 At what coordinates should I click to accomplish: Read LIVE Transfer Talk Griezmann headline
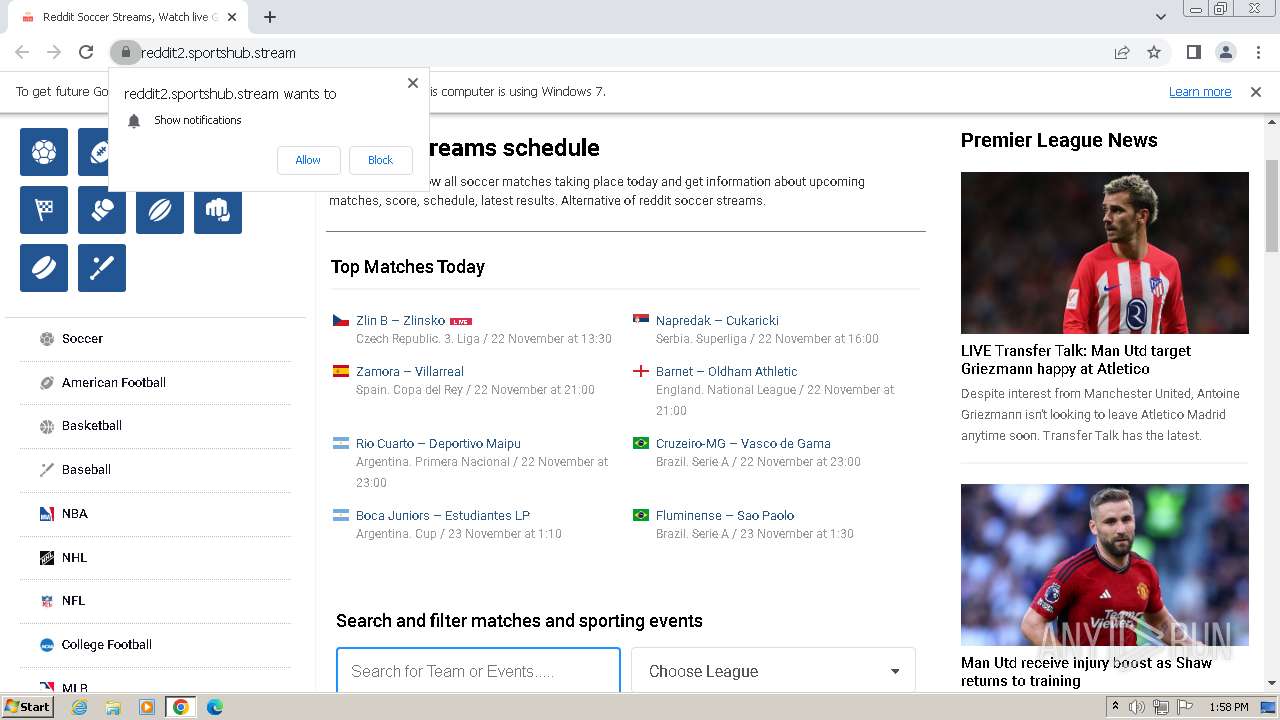1076,360
